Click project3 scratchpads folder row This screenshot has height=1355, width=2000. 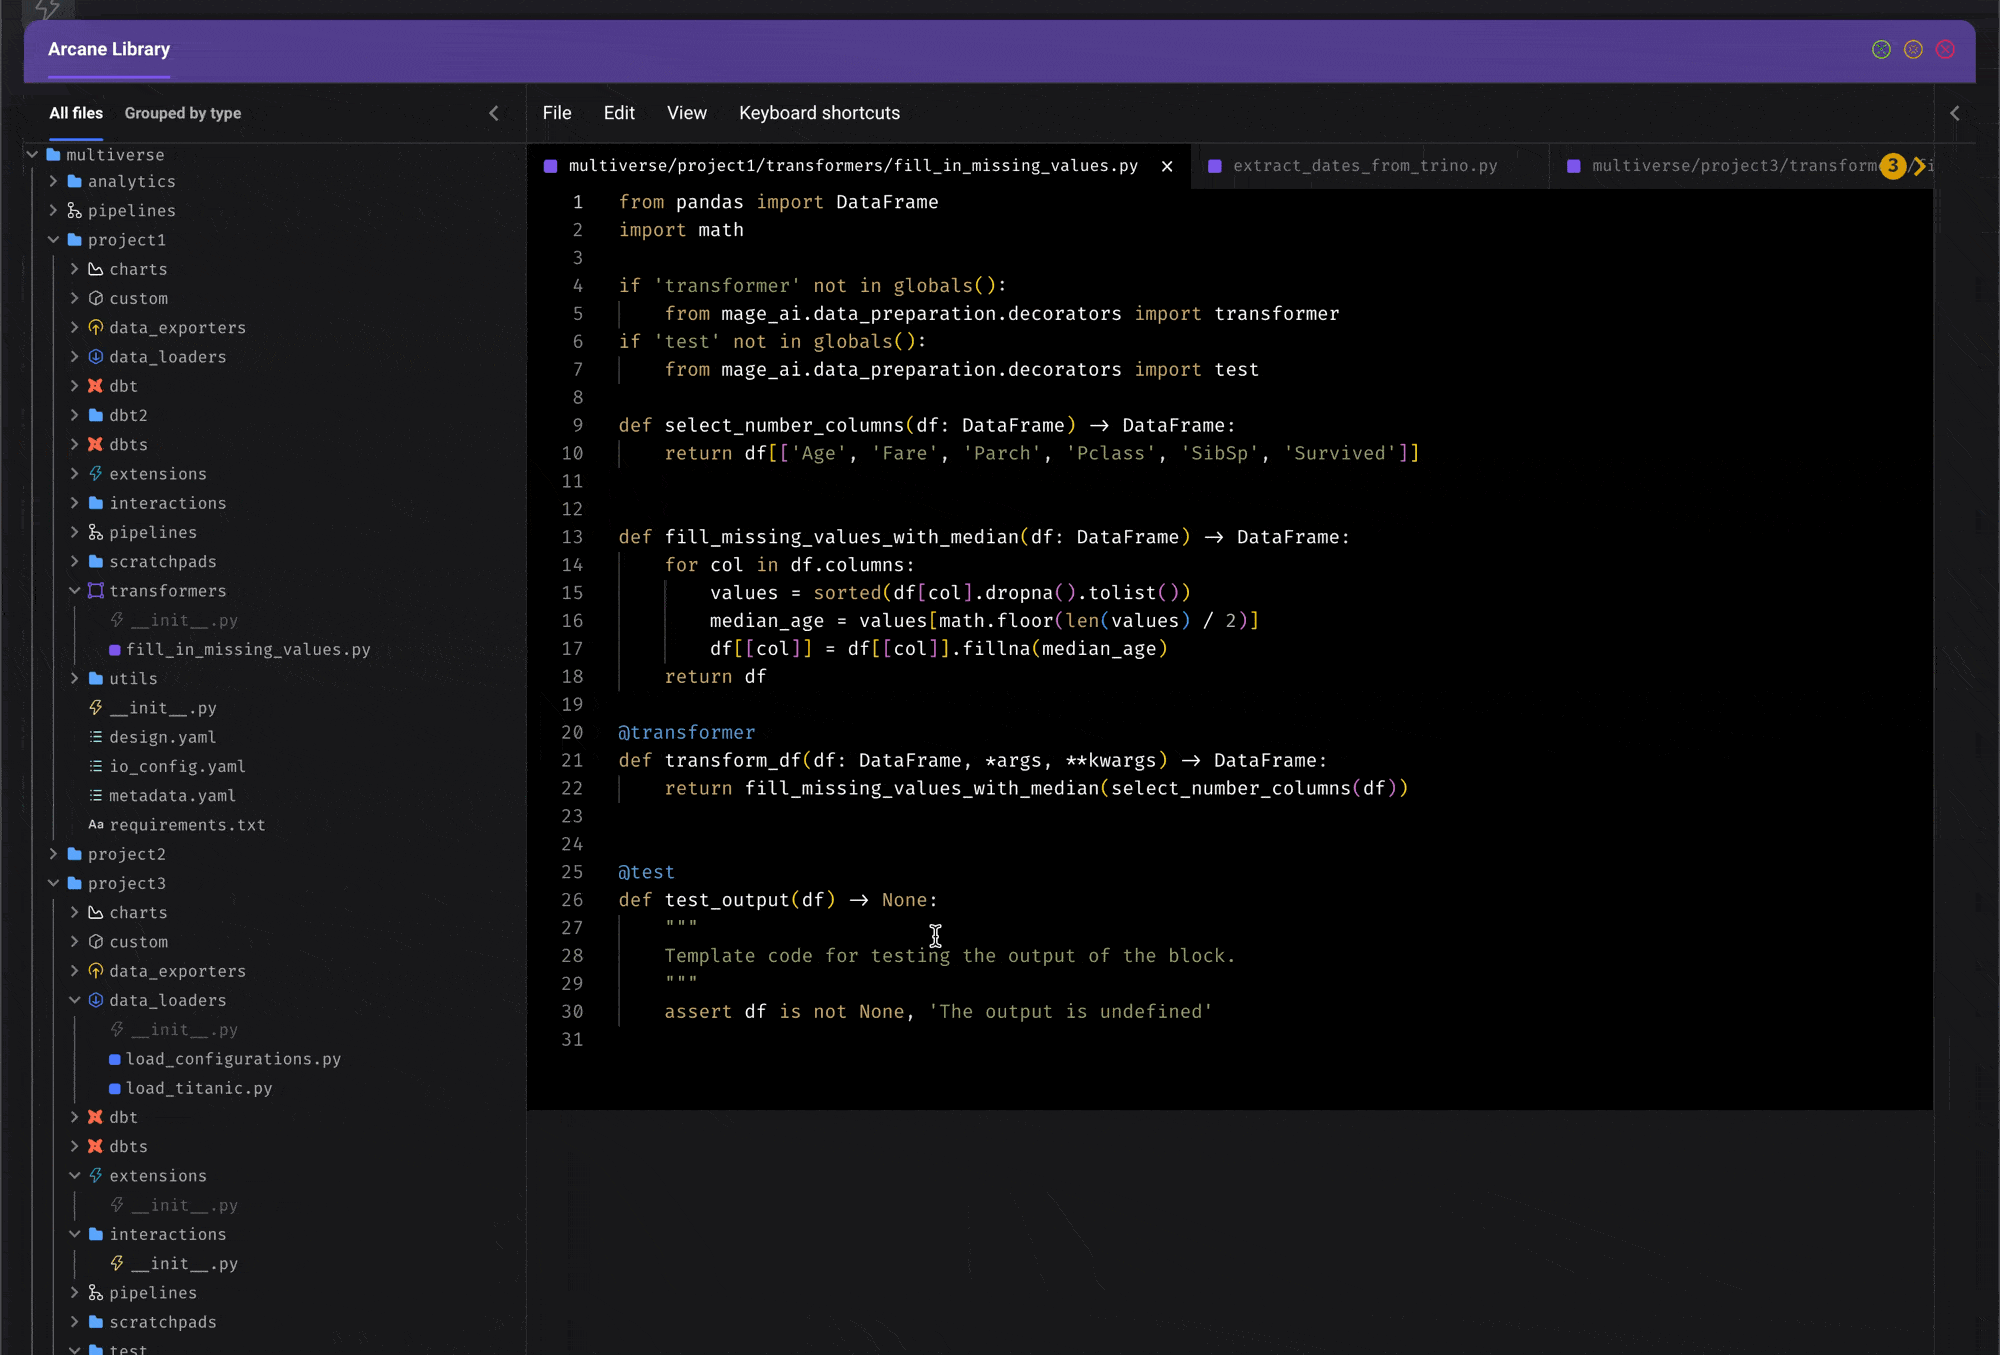tap(163, 1322)
